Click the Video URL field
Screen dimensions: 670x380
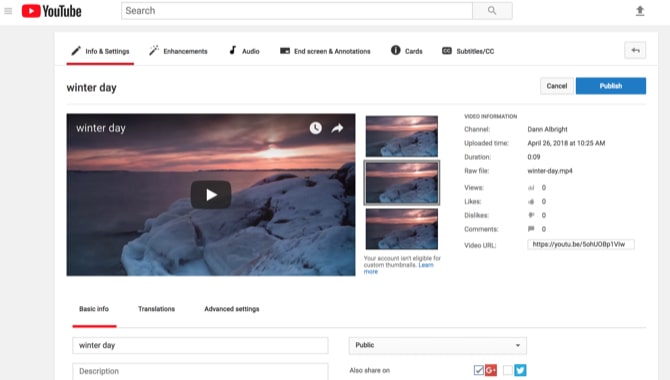click(581, 244)
